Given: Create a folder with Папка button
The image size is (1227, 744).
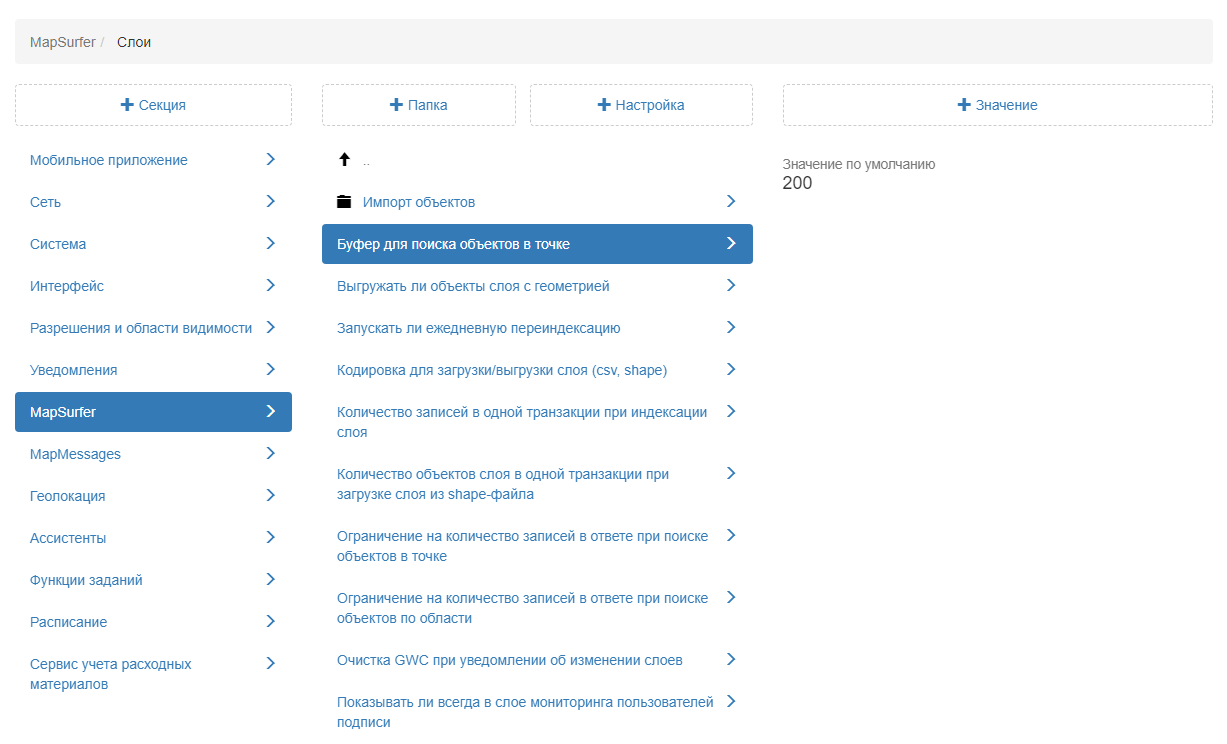Looking at the screenshot, I should pyautogui.click(x=419, y=105).
